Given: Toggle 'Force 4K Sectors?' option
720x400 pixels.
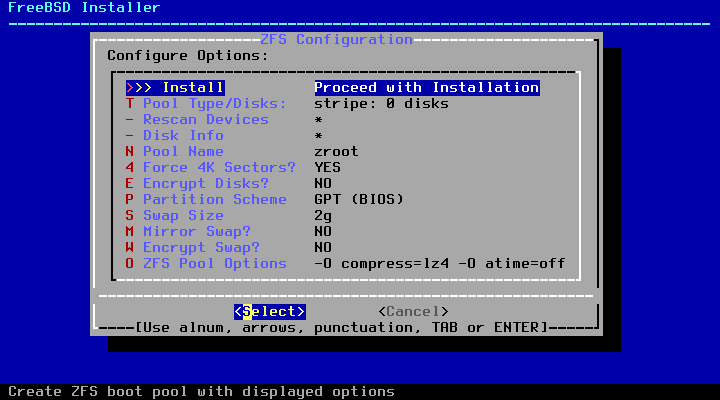Looking at the screenshot, I should 219,168.
